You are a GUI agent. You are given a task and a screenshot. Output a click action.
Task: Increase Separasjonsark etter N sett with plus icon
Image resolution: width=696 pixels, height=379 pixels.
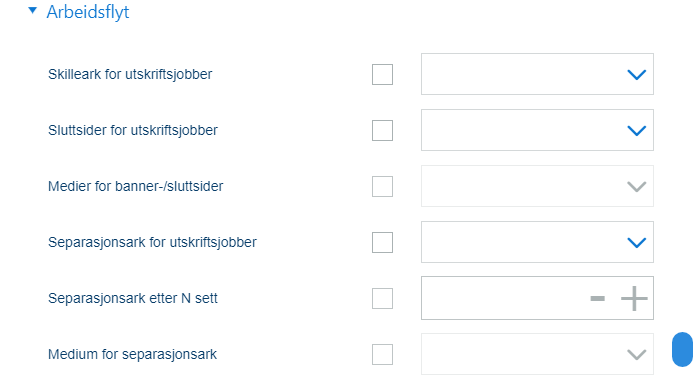click(634, 298)
